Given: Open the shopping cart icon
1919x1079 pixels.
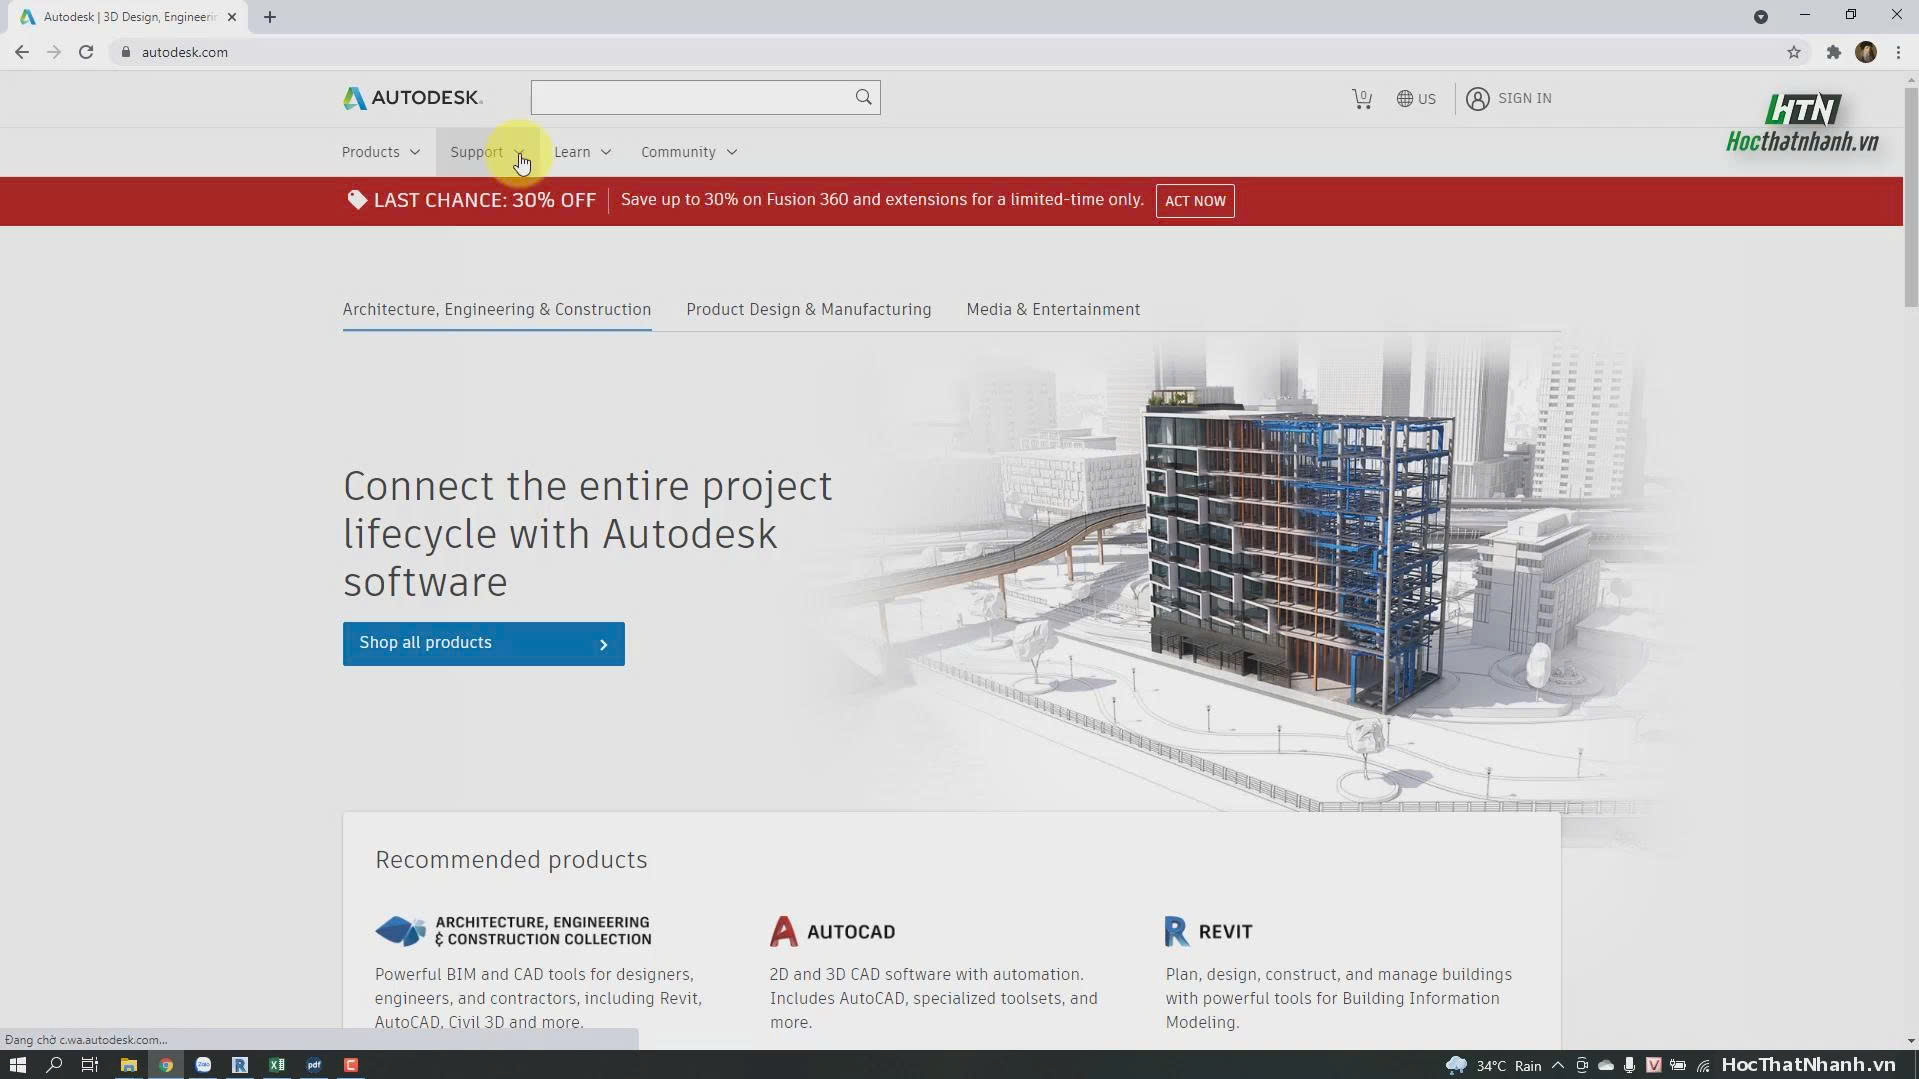Looking at the screenshot, I should pos(1361,98).
